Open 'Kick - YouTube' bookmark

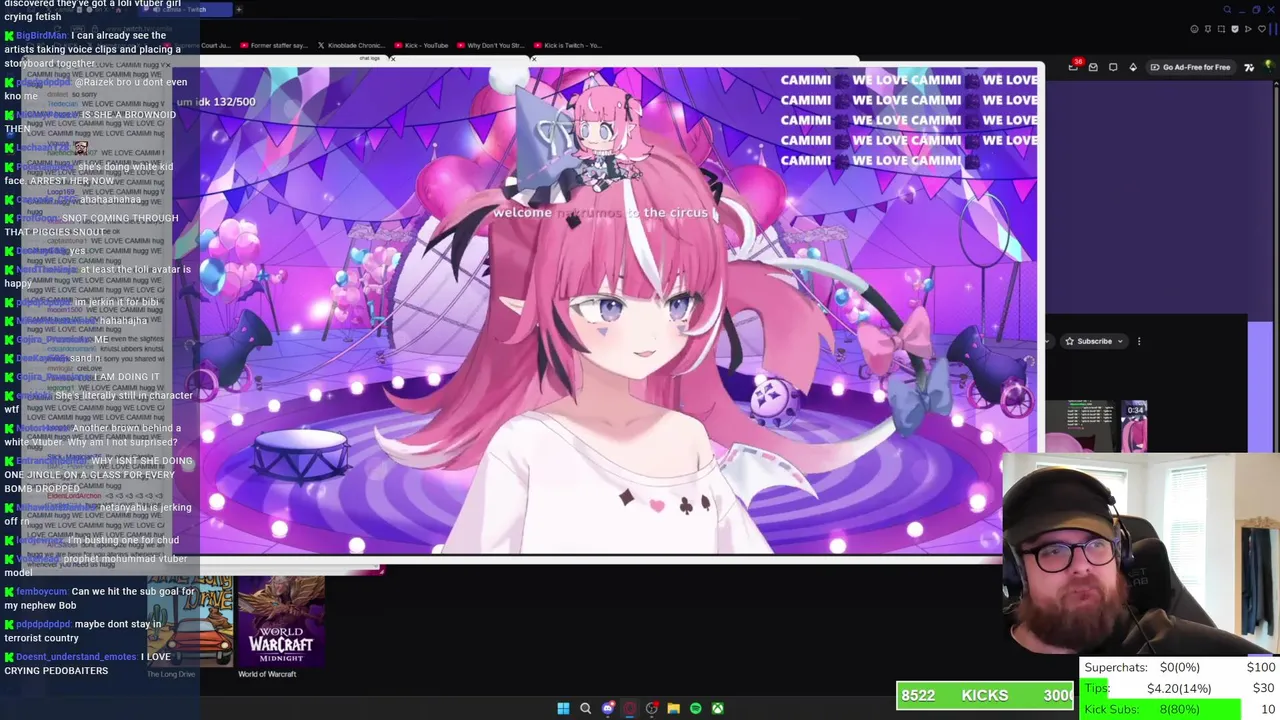(421, 45)
